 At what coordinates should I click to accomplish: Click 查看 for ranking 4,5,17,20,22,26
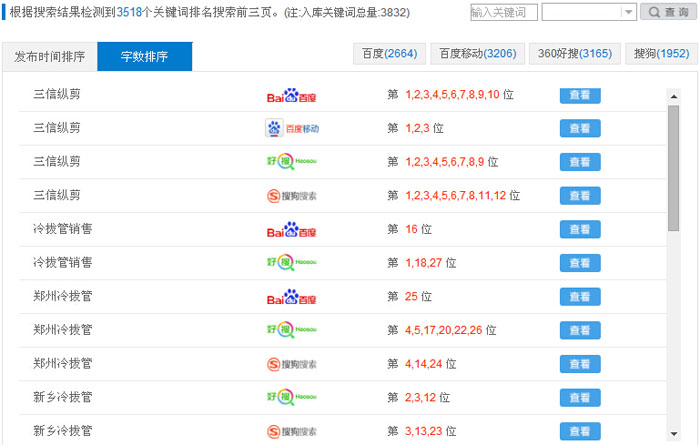click(x=580, y=331)
